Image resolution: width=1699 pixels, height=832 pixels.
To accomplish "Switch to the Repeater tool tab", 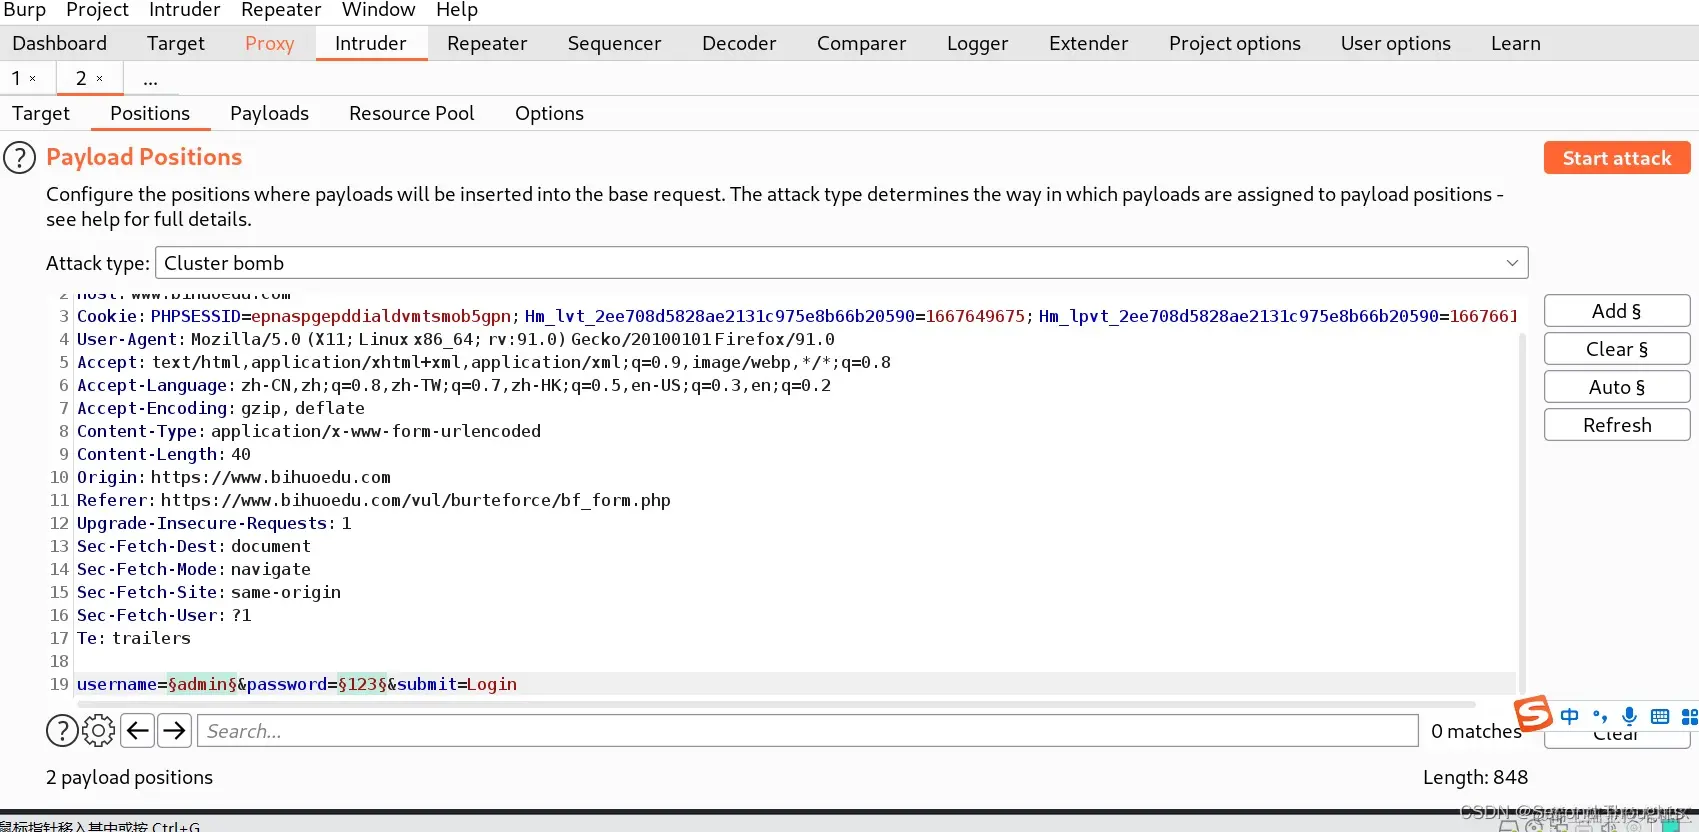I will (x=487, y=44).
